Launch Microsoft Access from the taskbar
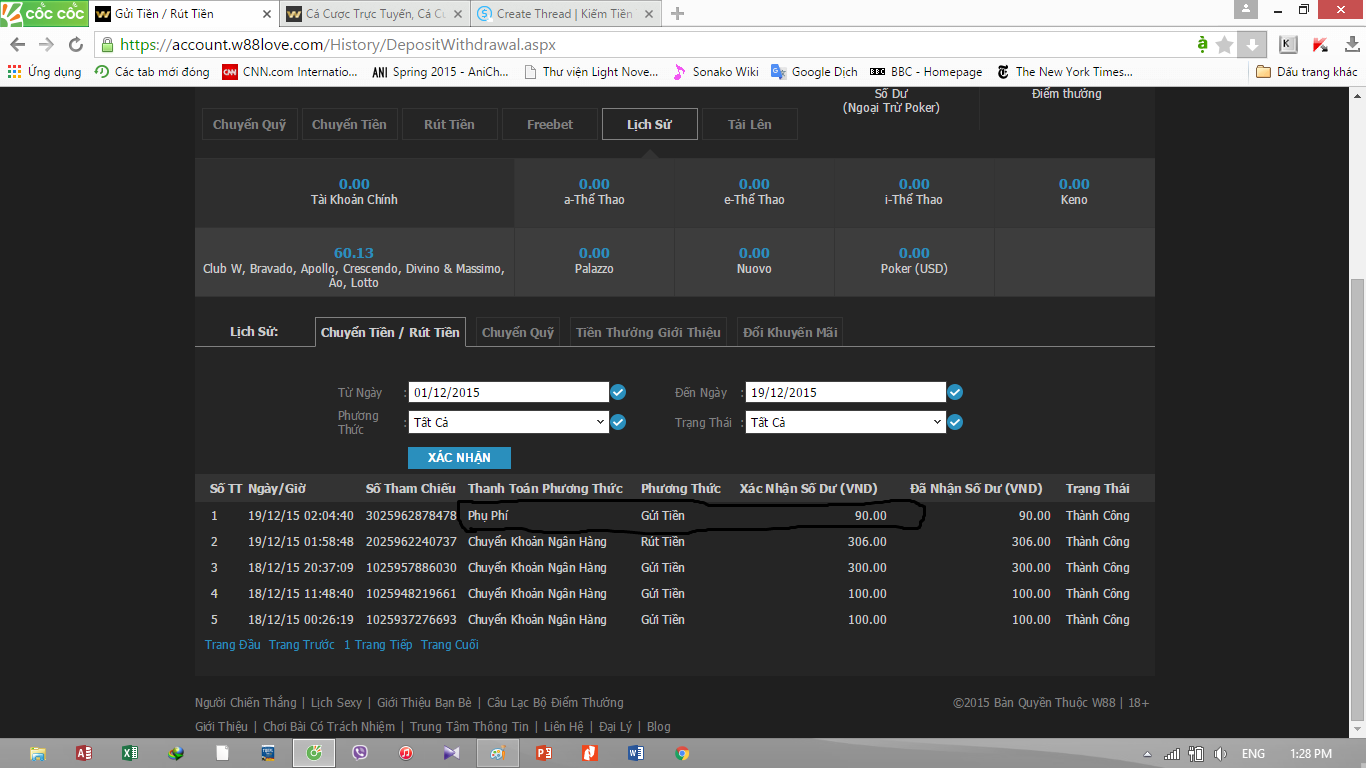The width and height of the screenshot is (1366, 768). 84,753
